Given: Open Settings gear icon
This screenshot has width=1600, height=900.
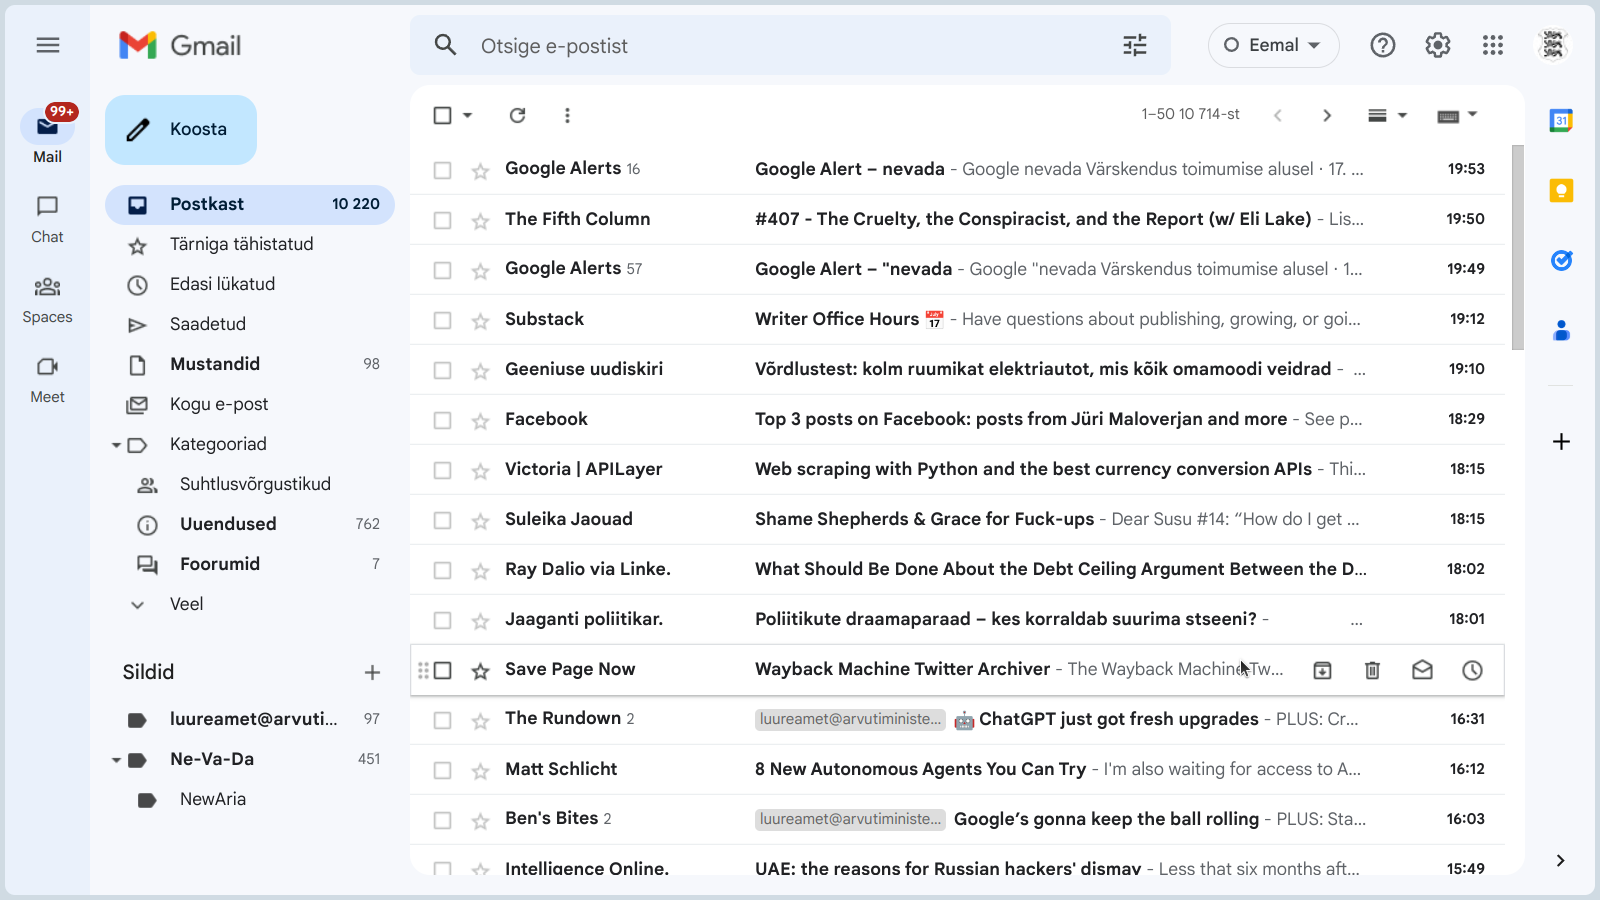Looking at the screenshot, I should (x=1438, y=45).
